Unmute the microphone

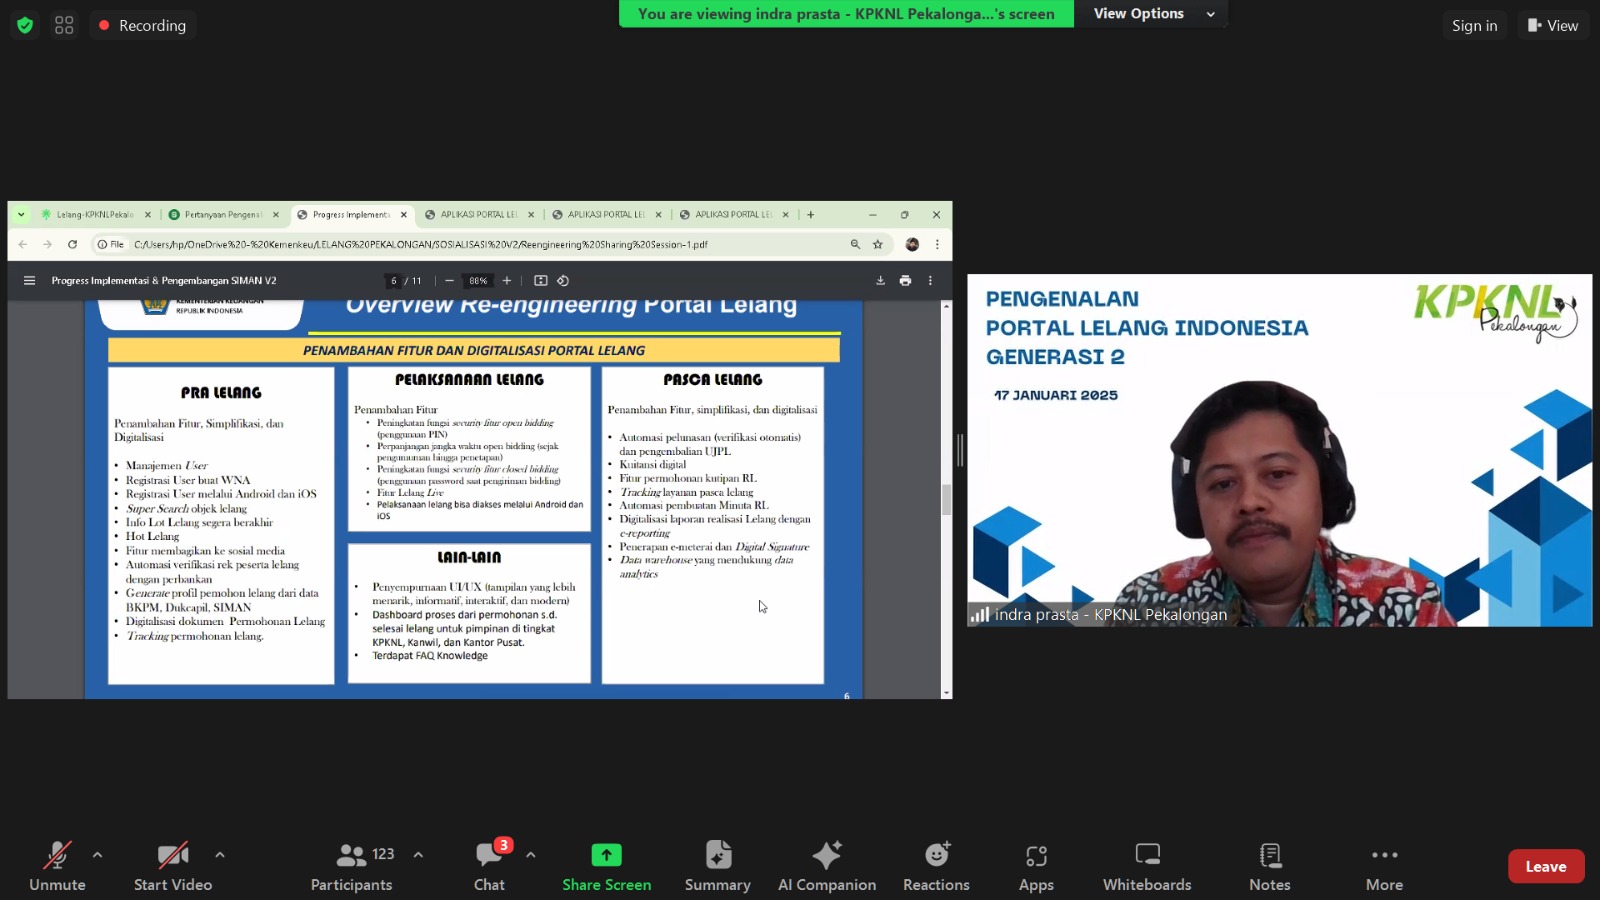(57, 866)
